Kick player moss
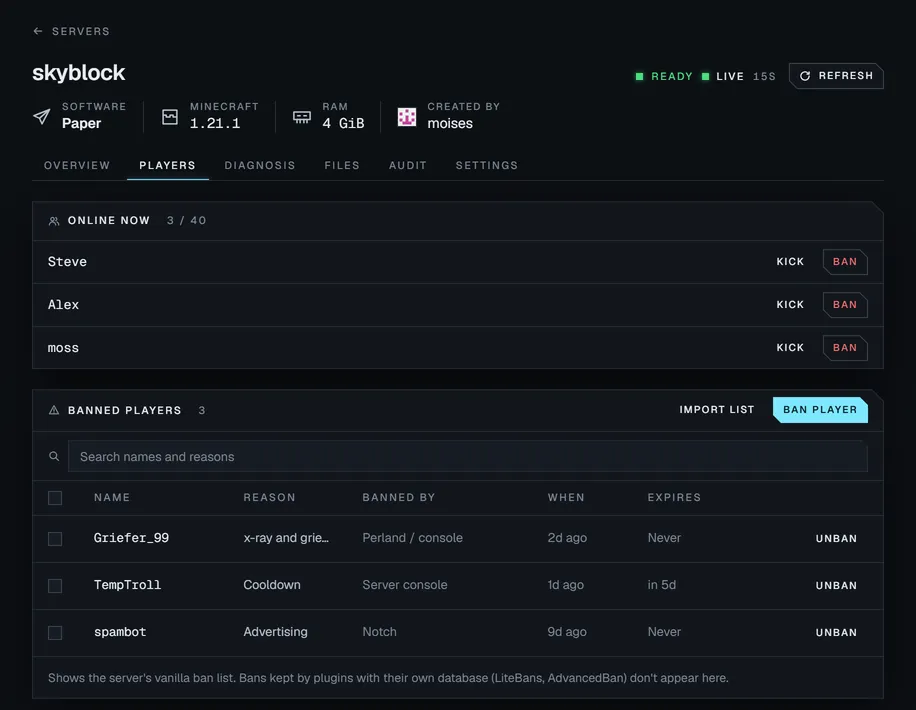The image size is (916, 710). [x=790, y=348]
